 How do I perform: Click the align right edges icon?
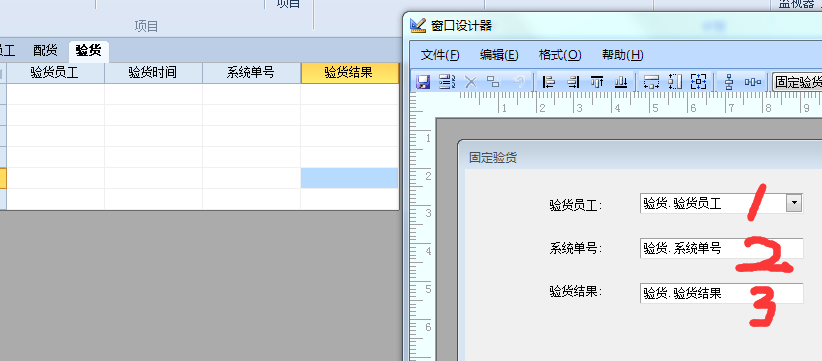coord(573,82)
